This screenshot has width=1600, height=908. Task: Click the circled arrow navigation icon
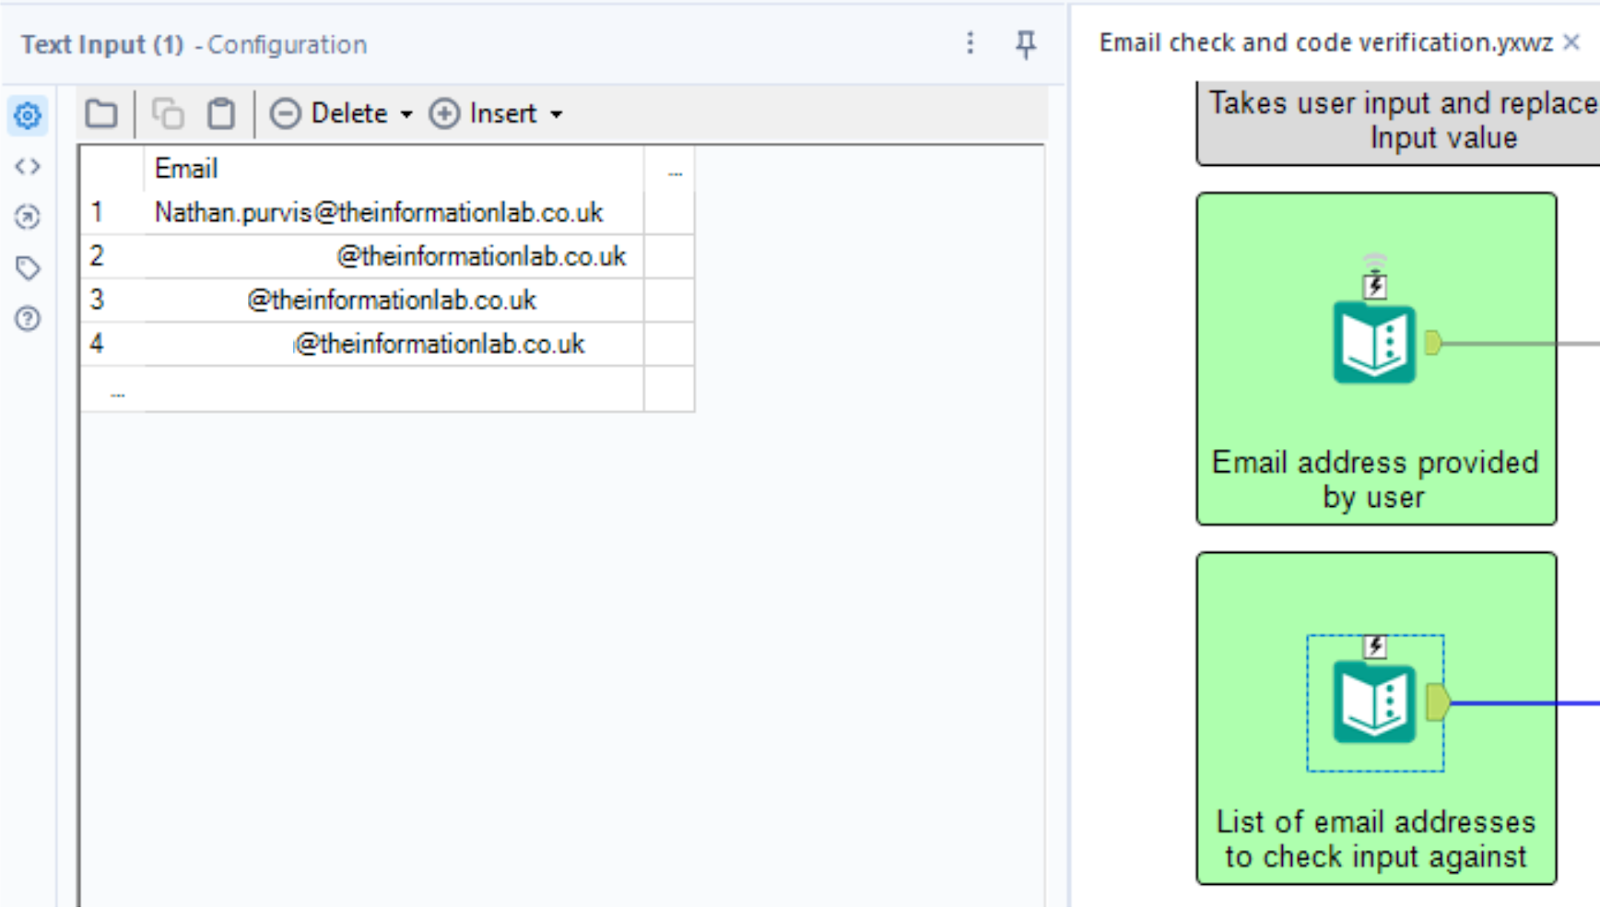point(27,217)
